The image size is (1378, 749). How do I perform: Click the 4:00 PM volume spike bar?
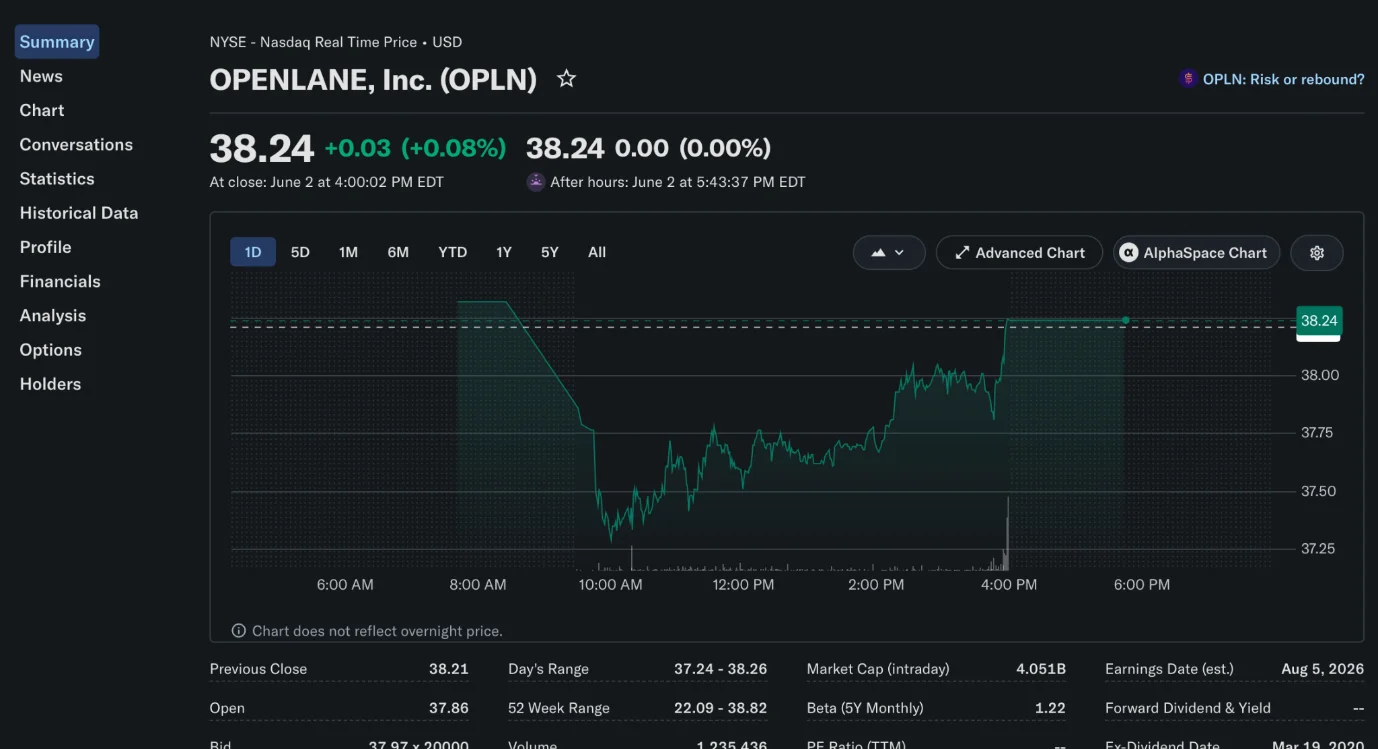[x=1007, y=533]
